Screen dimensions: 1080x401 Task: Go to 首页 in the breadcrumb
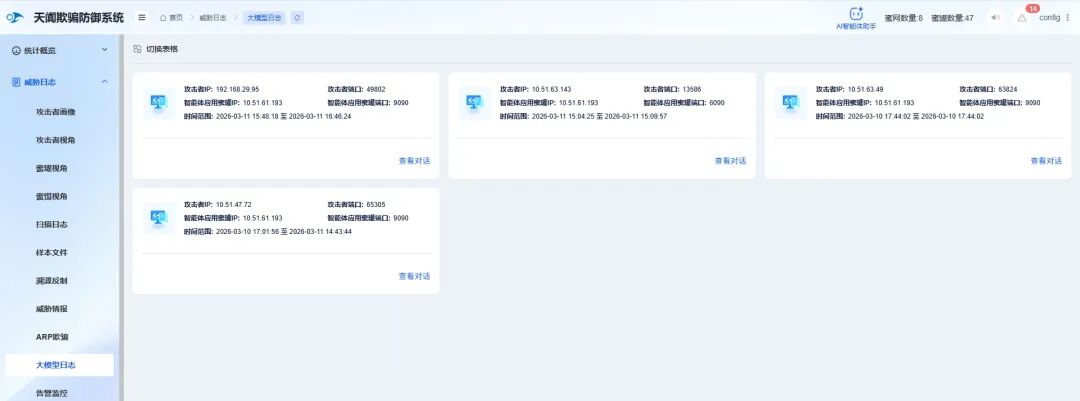[x=171, y=18]
